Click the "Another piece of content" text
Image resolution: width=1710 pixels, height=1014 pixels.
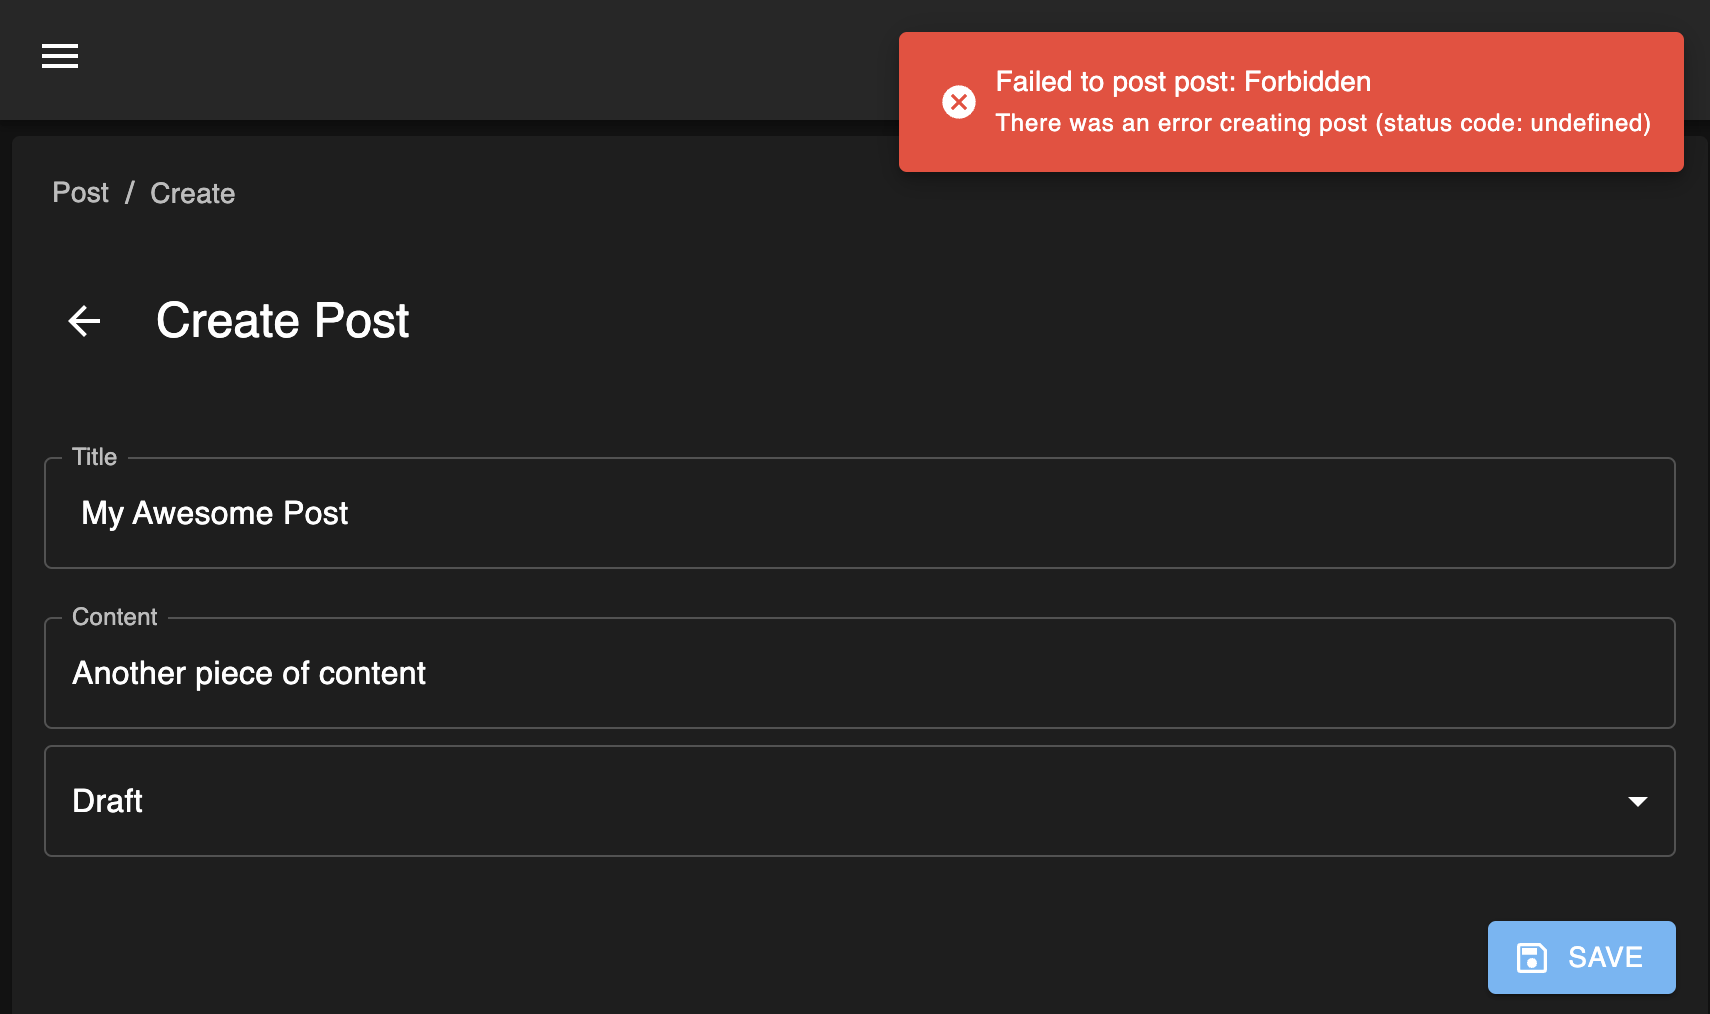coord(249,673)
